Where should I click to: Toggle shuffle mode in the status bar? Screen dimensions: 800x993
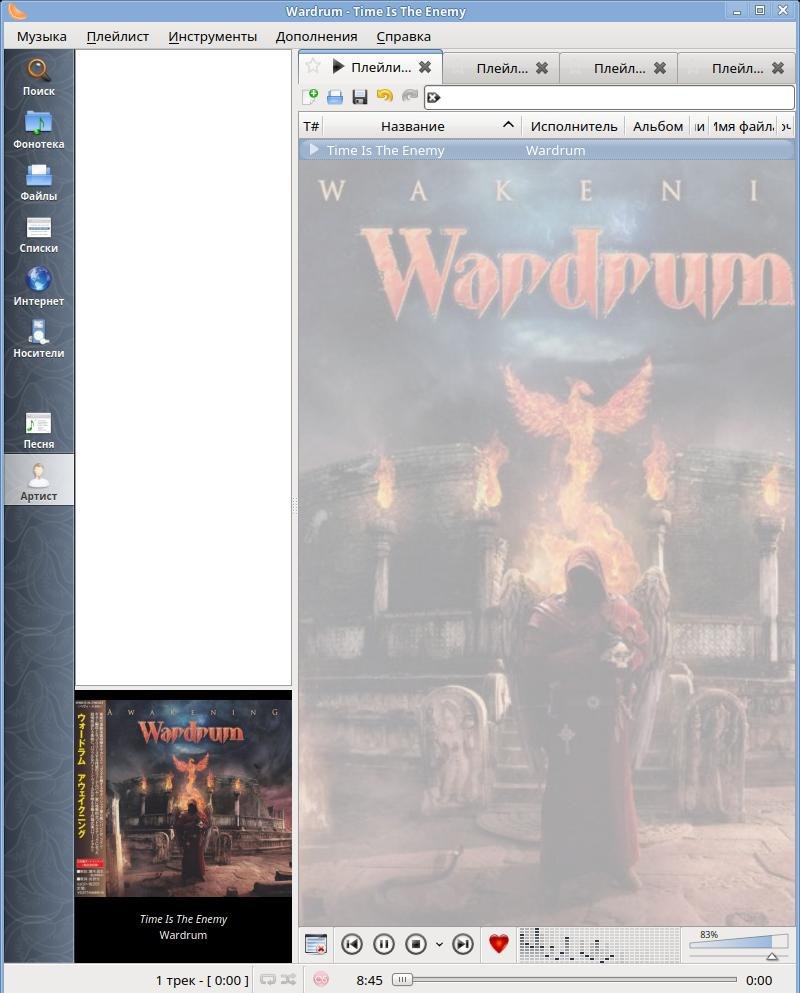pos(288,980)
